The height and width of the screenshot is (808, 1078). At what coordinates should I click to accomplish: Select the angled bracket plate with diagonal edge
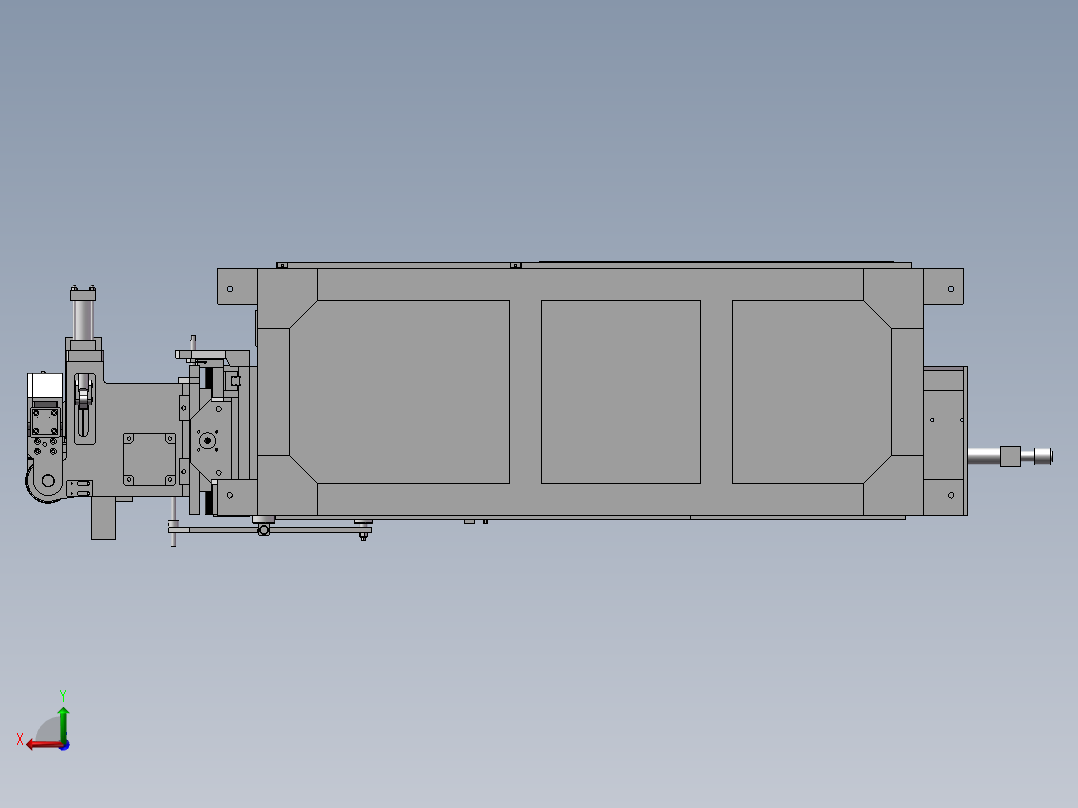[217, 470]
